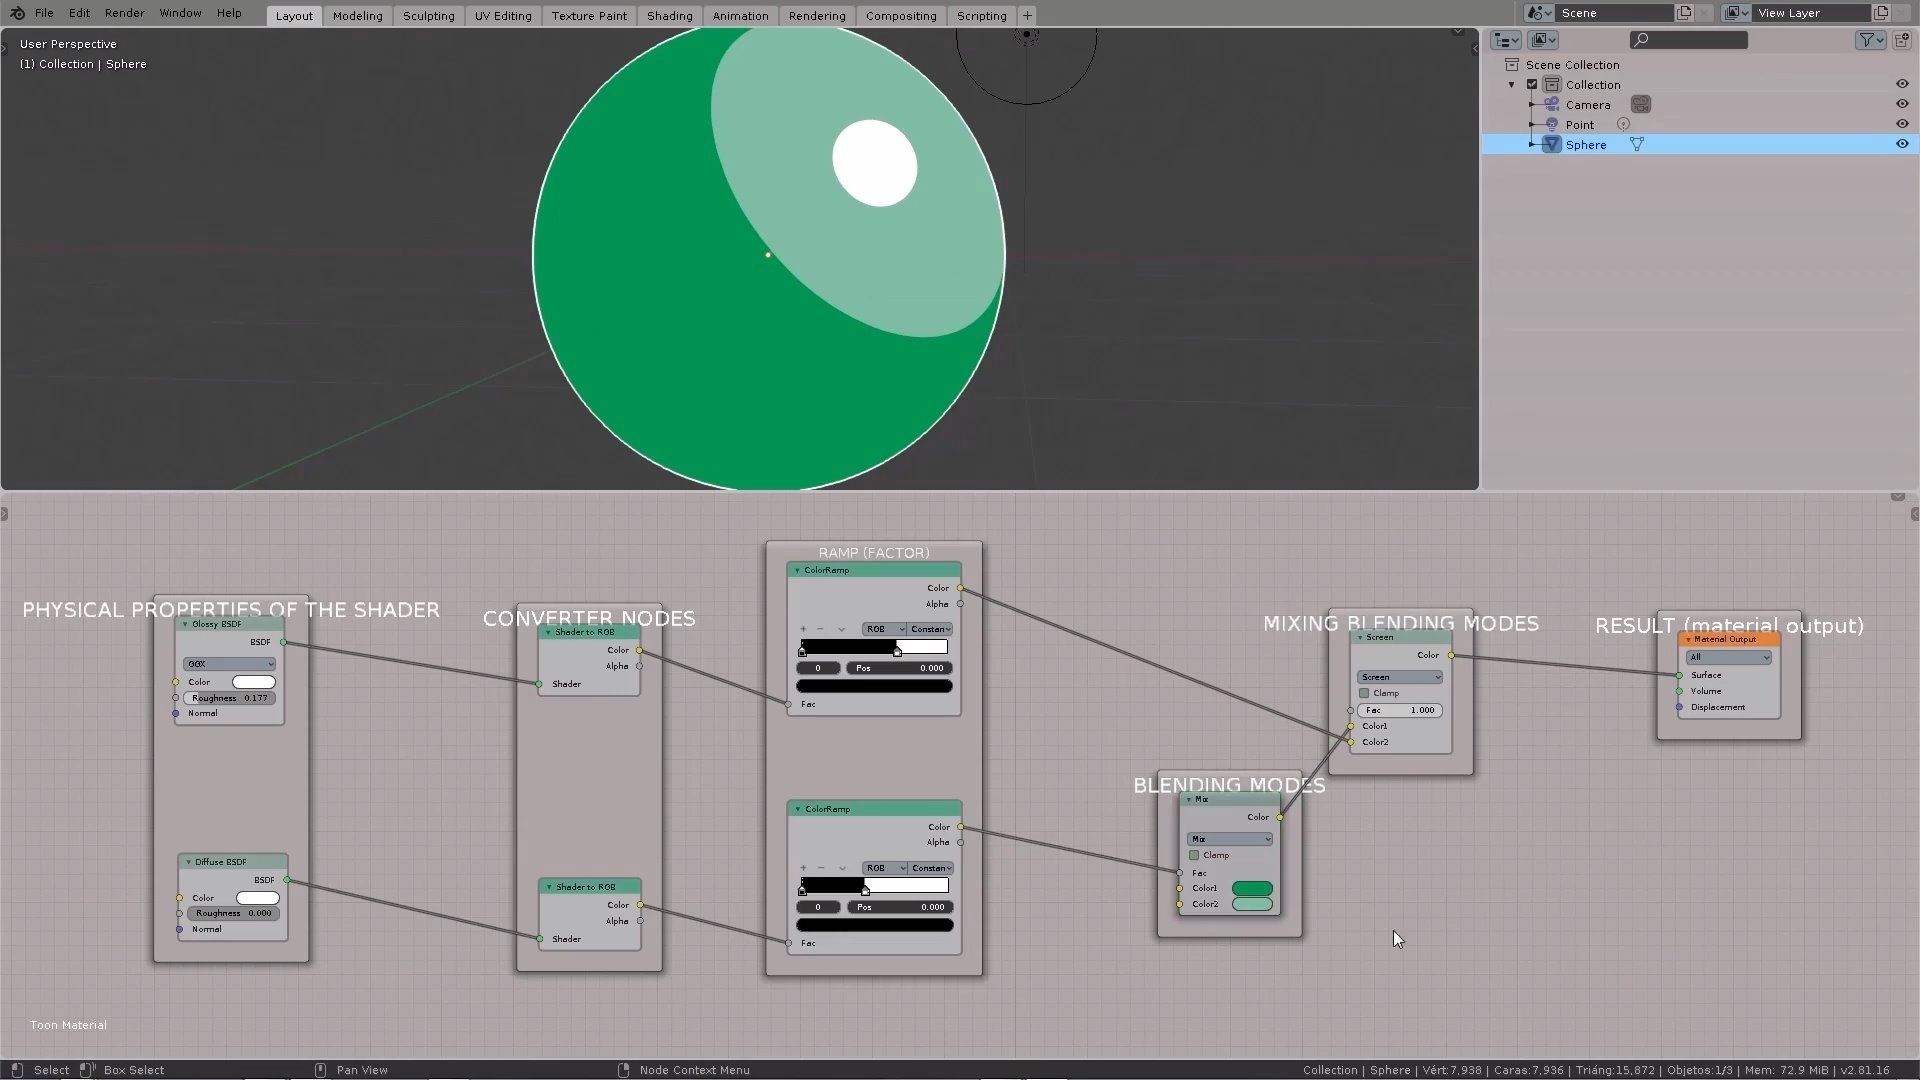This screenshot has height=1080, width=1920.
Task: Enable Clamp on the Screen node
Action: pos(1364,693)
